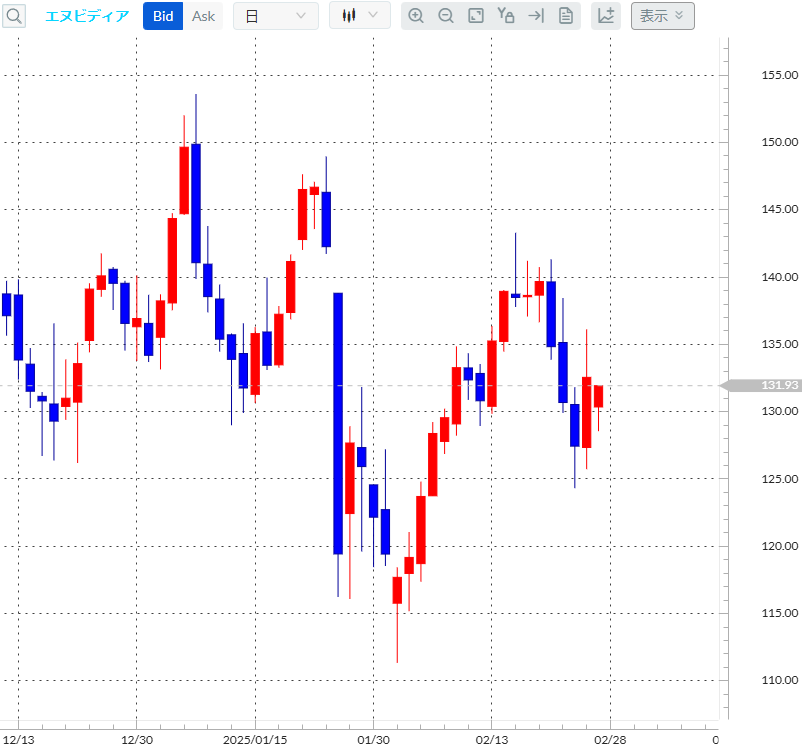Image resolution: width=802 pixels, height=748 pixels.
Task: Click the 150.00 price axis label
Action: (x=779, y=142)
